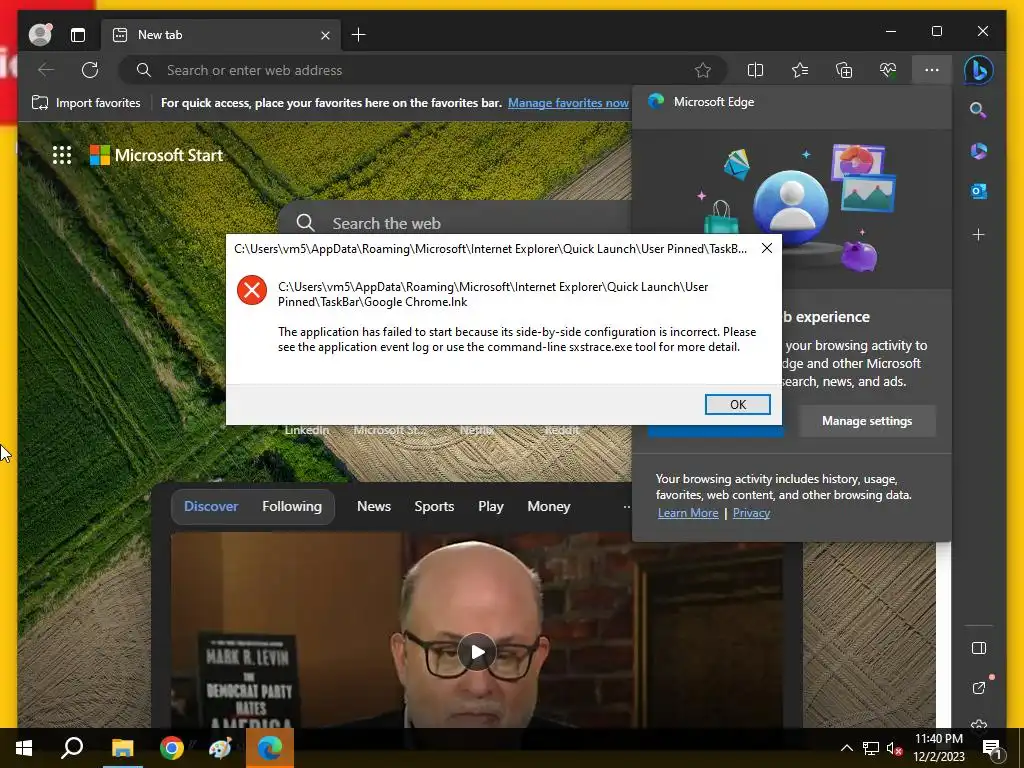Toggle the sidebar panel layout icon

(978, 648)
